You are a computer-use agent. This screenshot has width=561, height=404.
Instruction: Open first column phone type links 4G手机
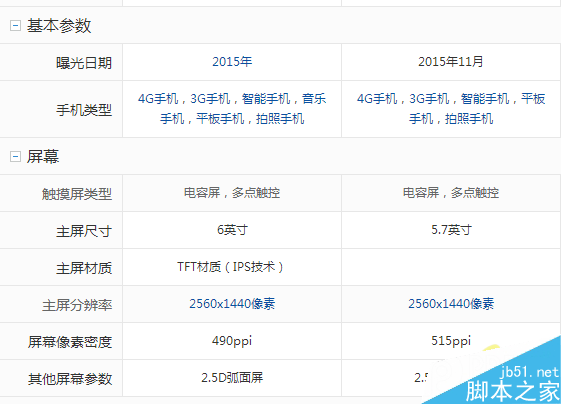[x=158, y=99]
